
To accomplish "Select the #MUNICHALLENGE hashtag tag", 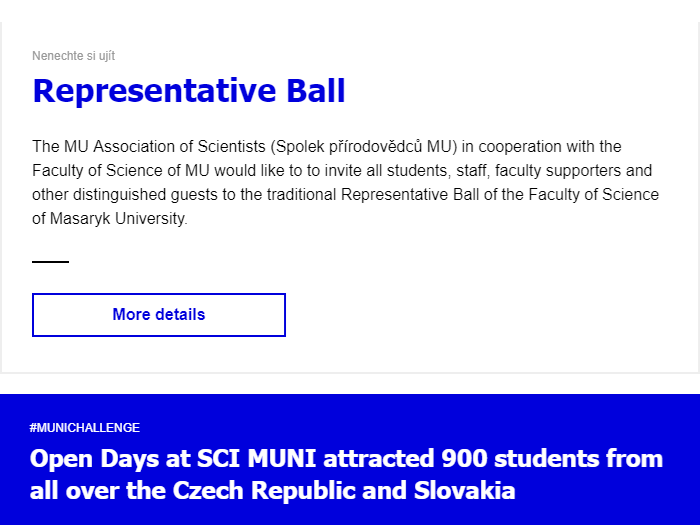I will (85, 428).
